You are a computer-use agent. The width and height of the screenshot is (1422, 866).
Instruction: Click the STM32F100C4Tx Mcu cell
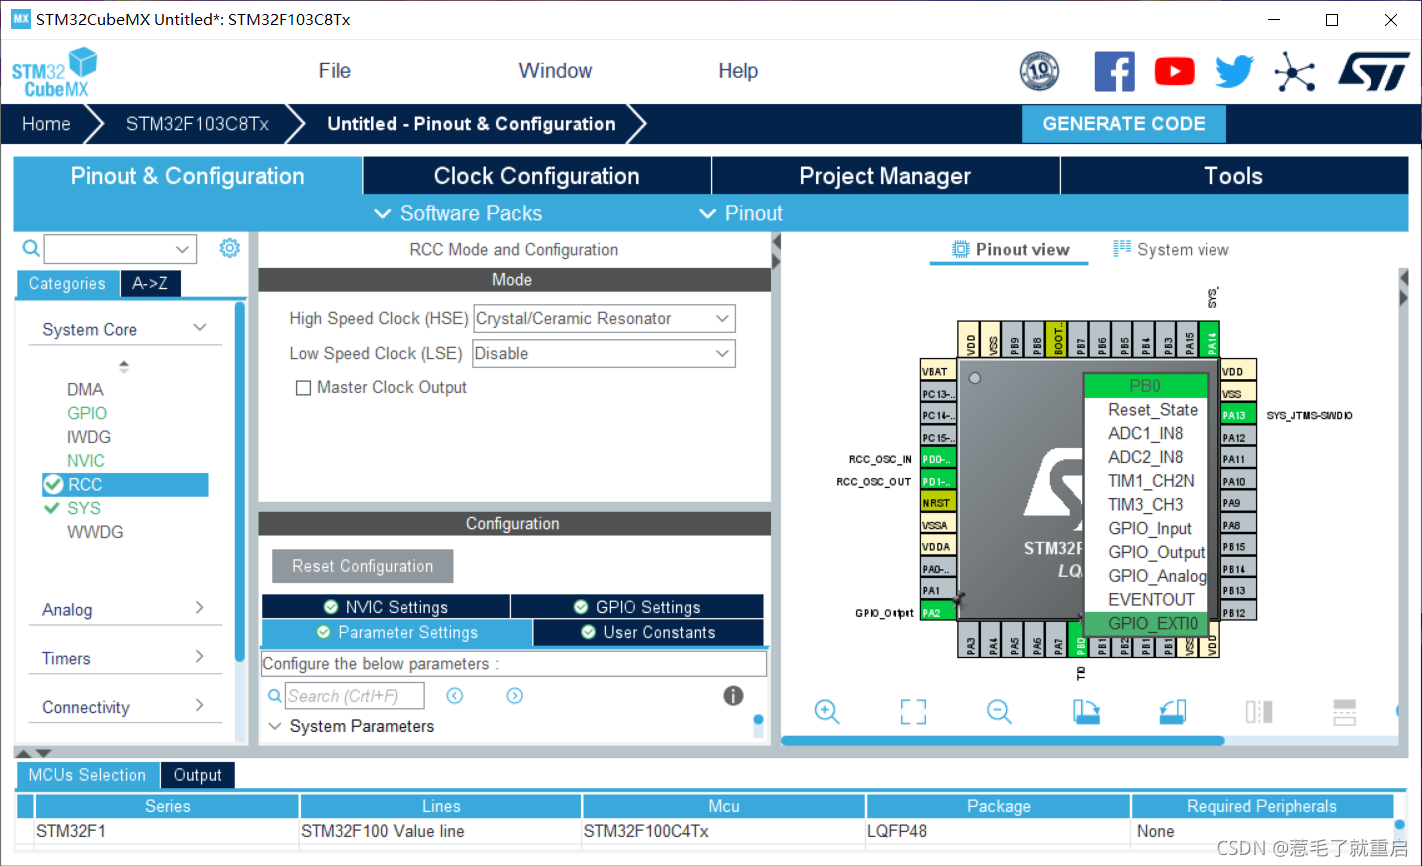[x=723, y=831]
